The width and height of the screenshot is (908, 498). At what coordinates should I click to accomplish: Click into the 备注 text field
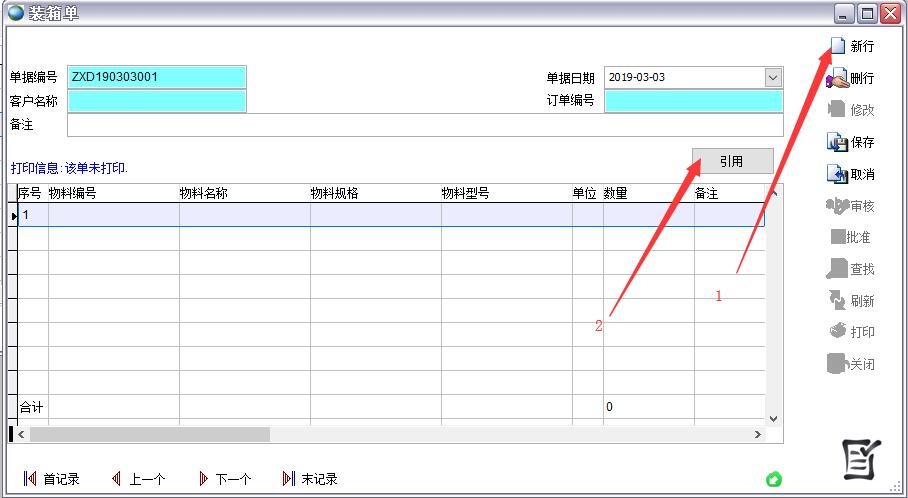[x=425, y=124]
